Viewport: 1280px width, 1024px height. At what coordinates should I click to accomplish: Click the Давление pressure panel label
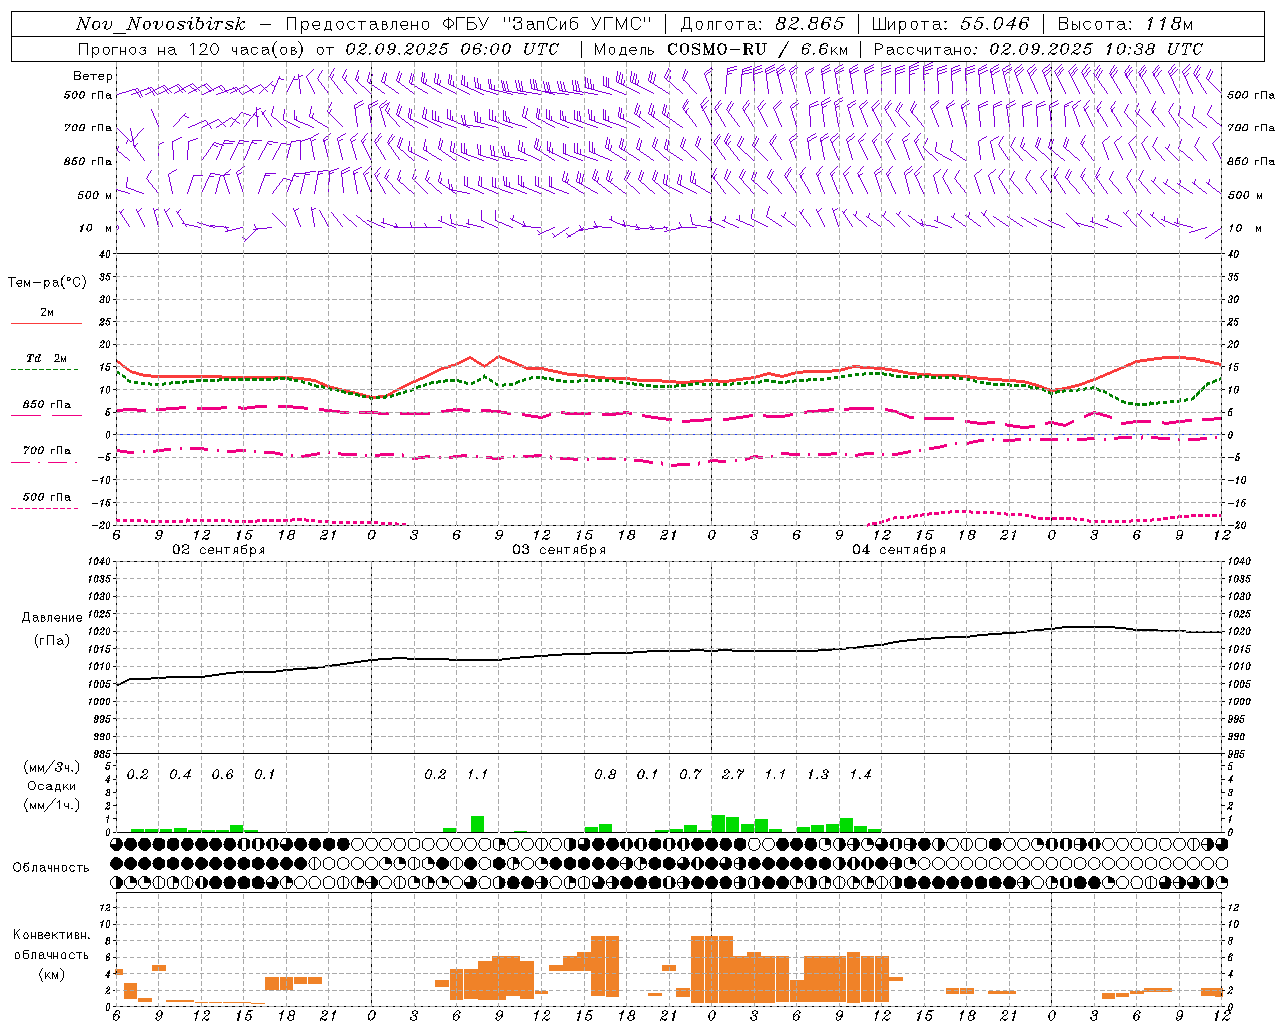click(x=52, y=618)
